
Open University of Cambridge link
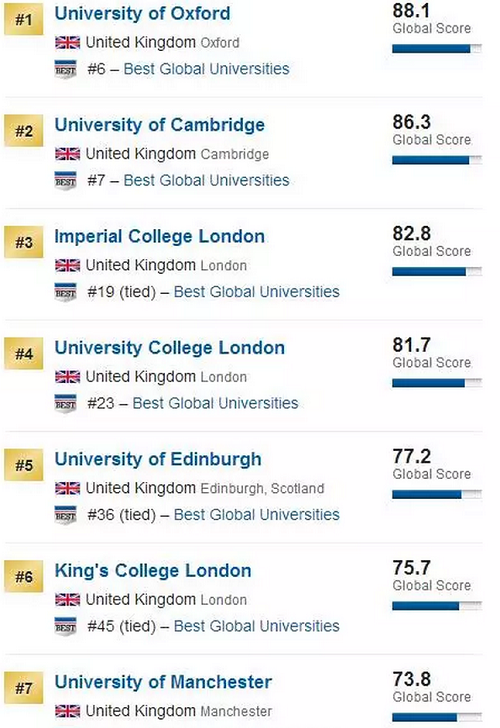point(160,125)
